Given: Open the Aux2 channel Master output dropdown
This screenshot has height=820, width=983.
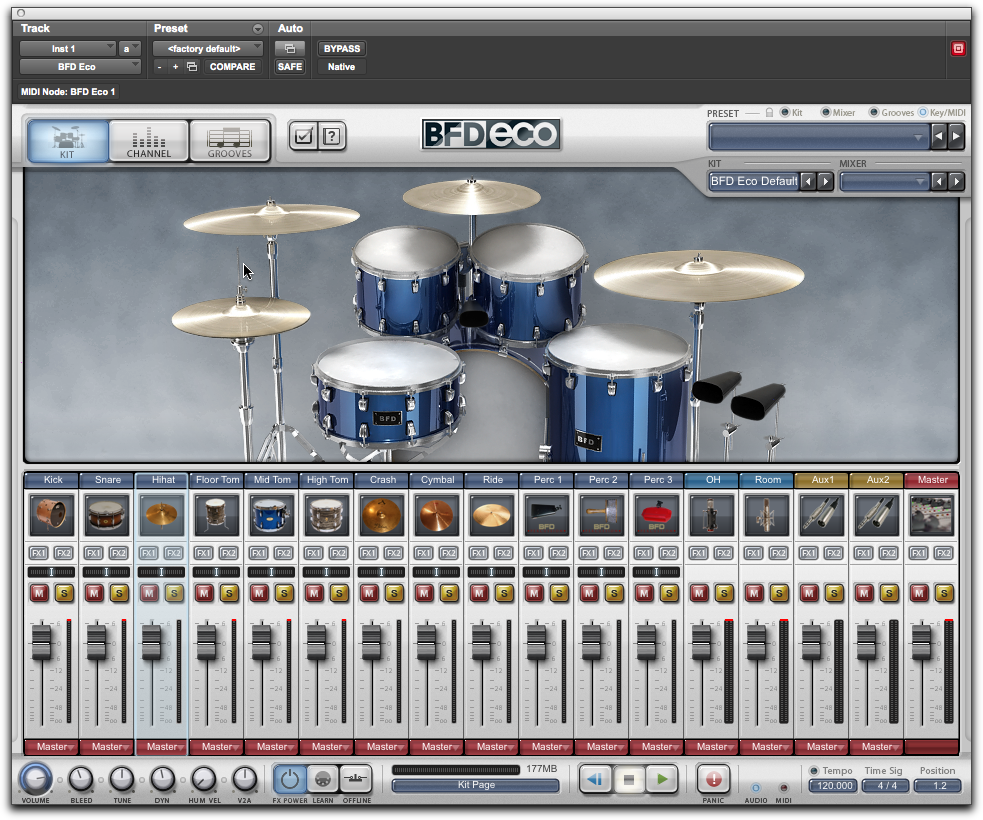Looking at the screenshot, I should 876,747.
